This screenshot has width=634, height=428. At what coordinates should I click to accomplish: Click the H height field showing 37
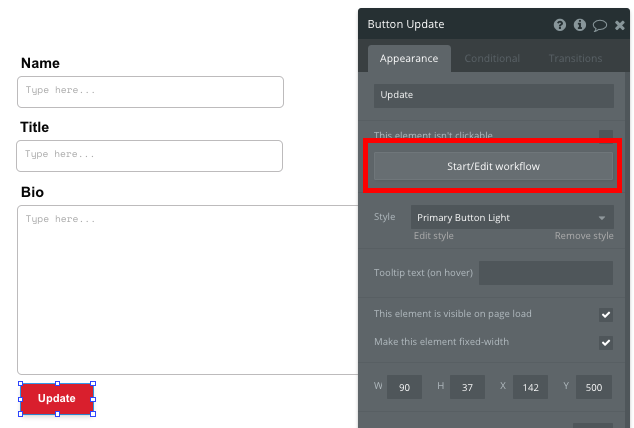[467, 387]
